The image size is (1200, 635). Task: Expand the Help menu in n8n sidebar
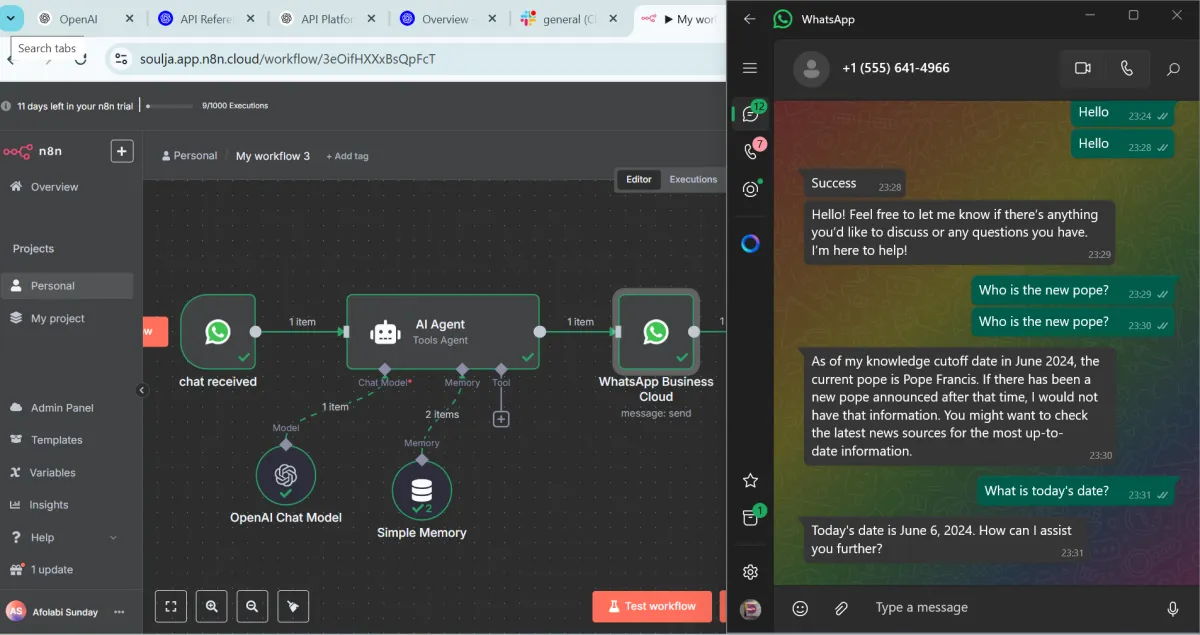[66, 537]
